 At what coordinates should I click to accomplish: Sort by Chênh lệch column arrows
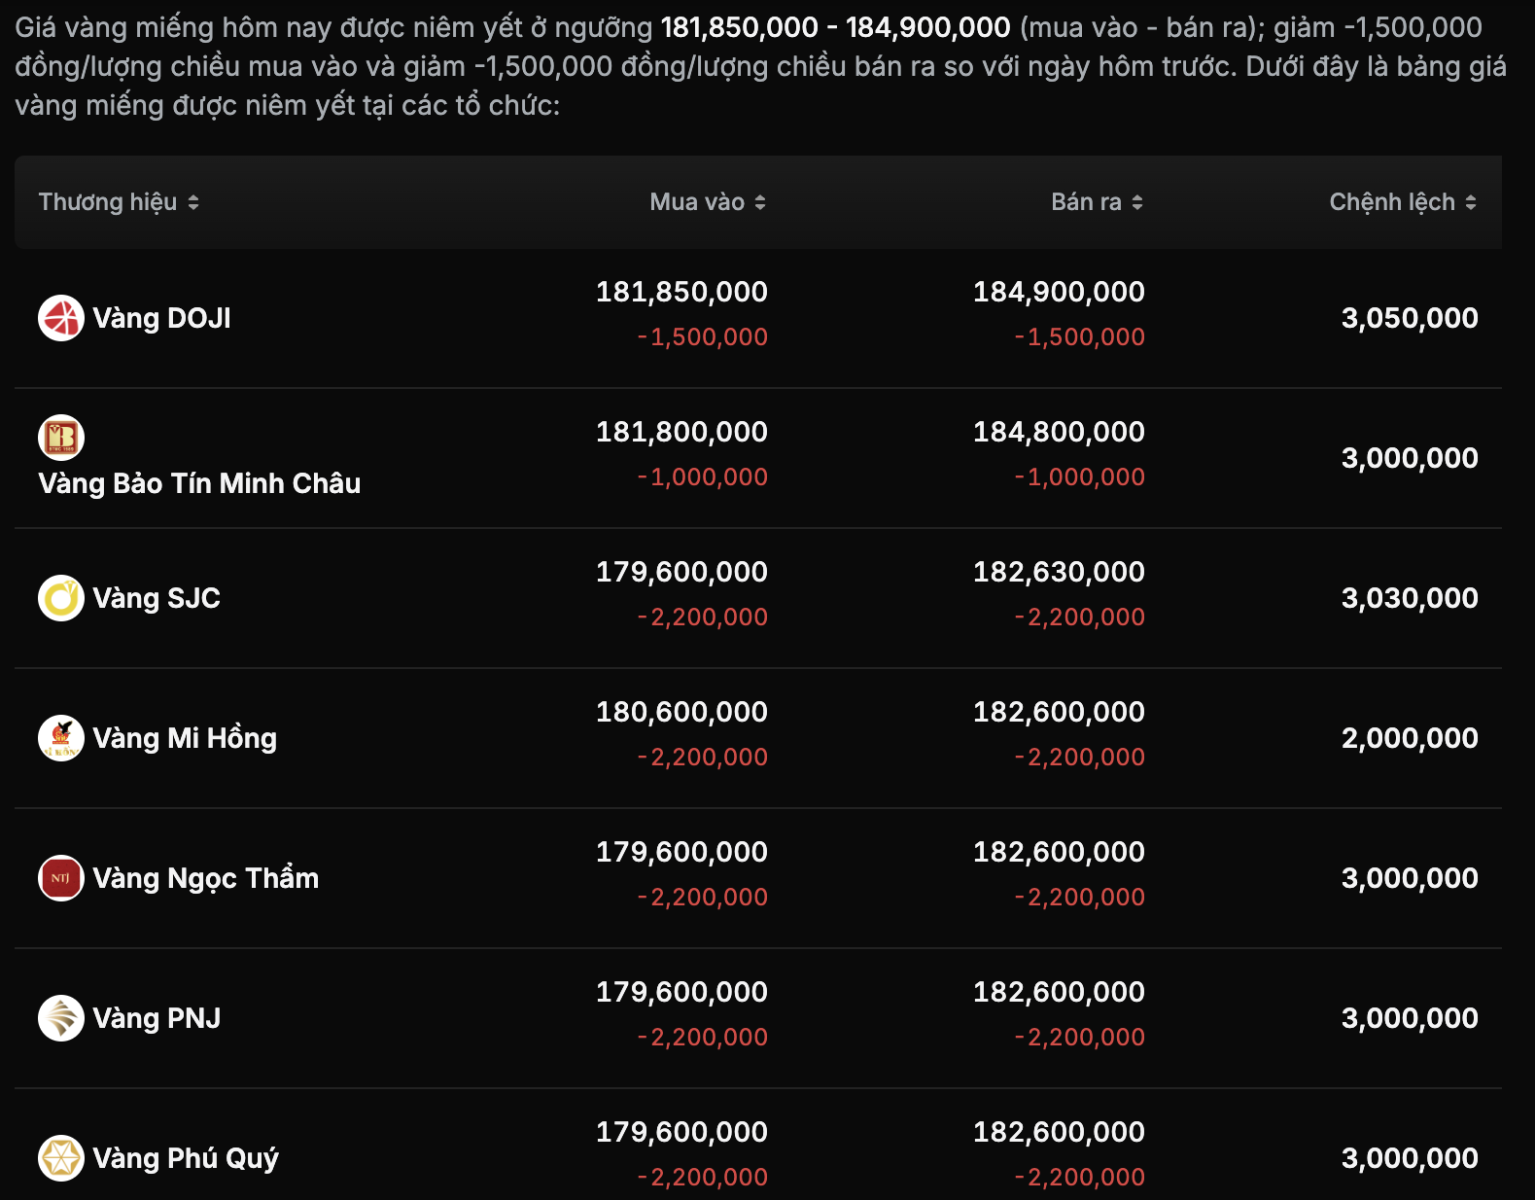pyautogui.click(x=1470, y=202)
